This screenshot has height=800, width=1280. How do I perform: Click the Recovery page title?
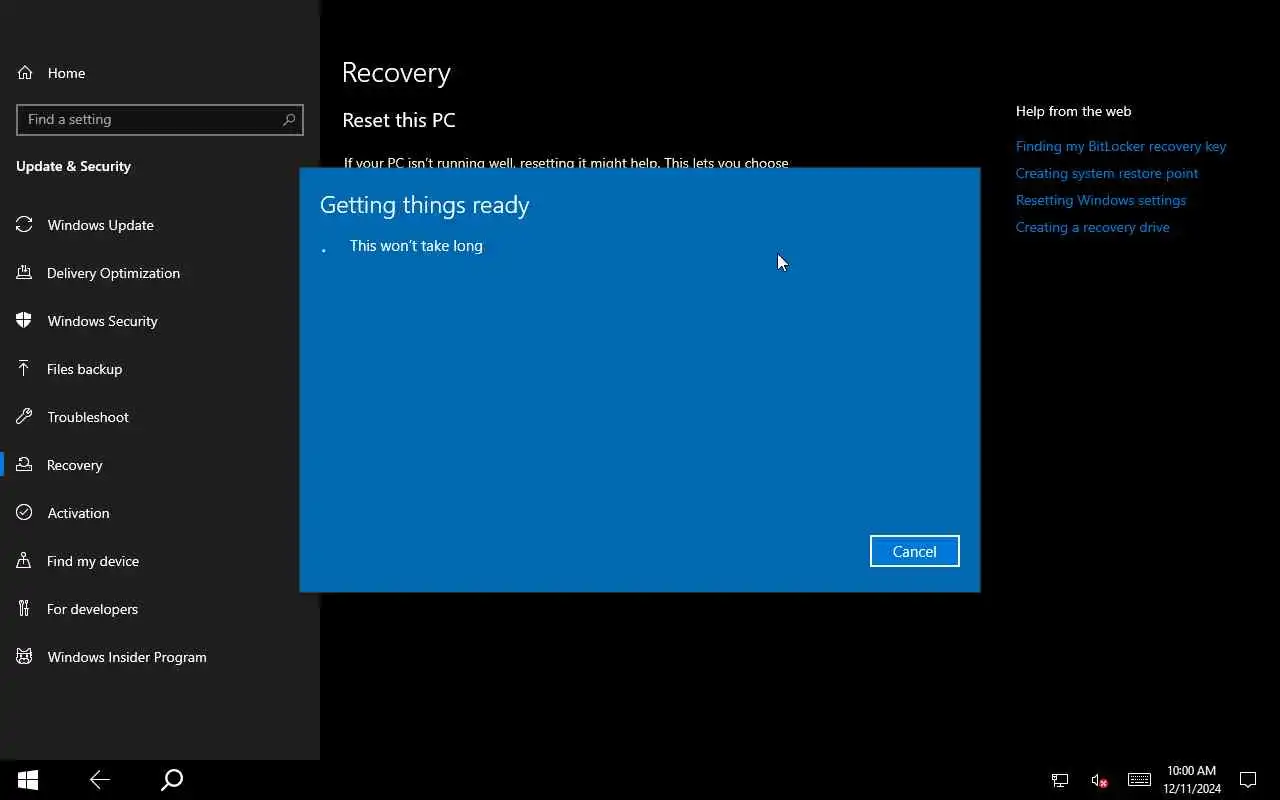(x=396, y=73)
